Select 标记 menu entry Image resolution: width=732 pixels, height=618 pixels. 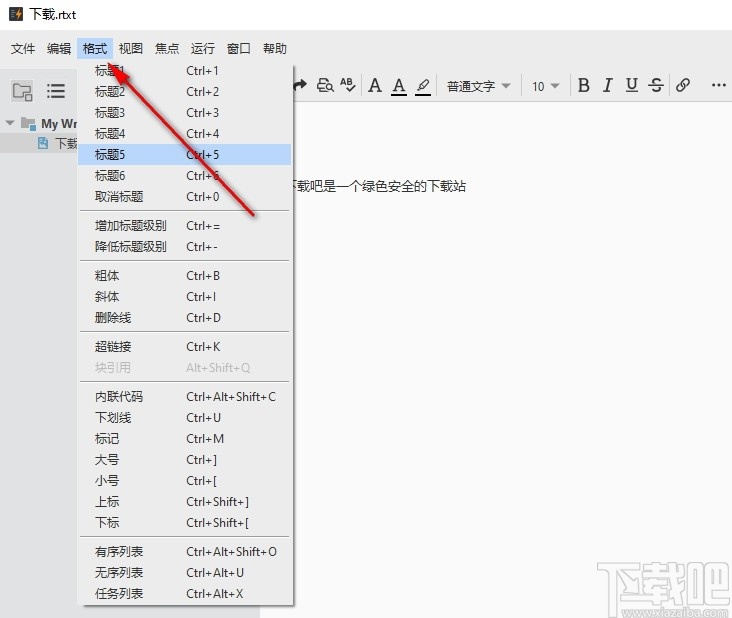pos(185,438)
